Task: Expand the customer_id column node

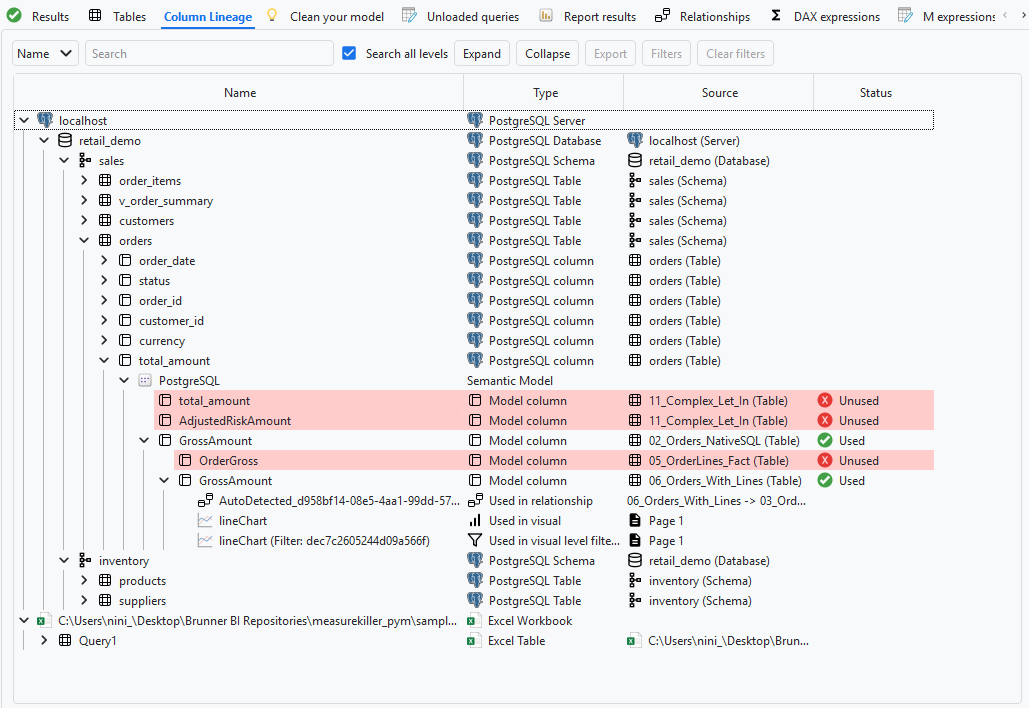Action: 104,320
